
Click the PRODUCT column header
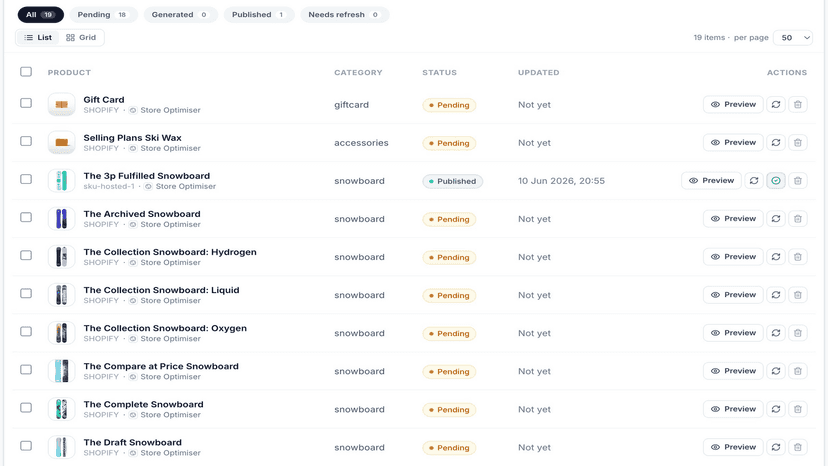point(69,72)
